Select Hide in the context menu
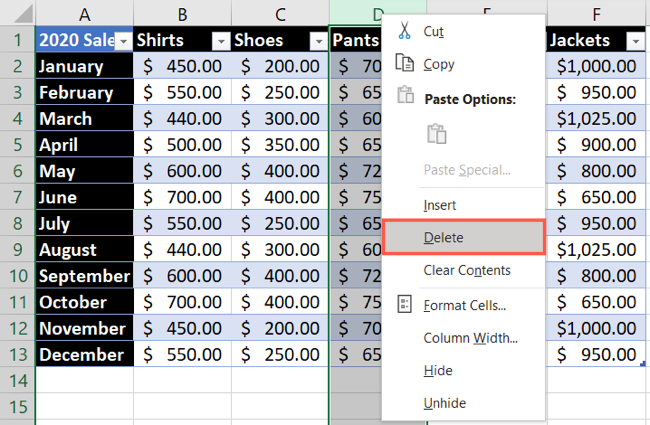Image resolution: width=650 pixels, height=425 pixels. (x=438, y=370)
